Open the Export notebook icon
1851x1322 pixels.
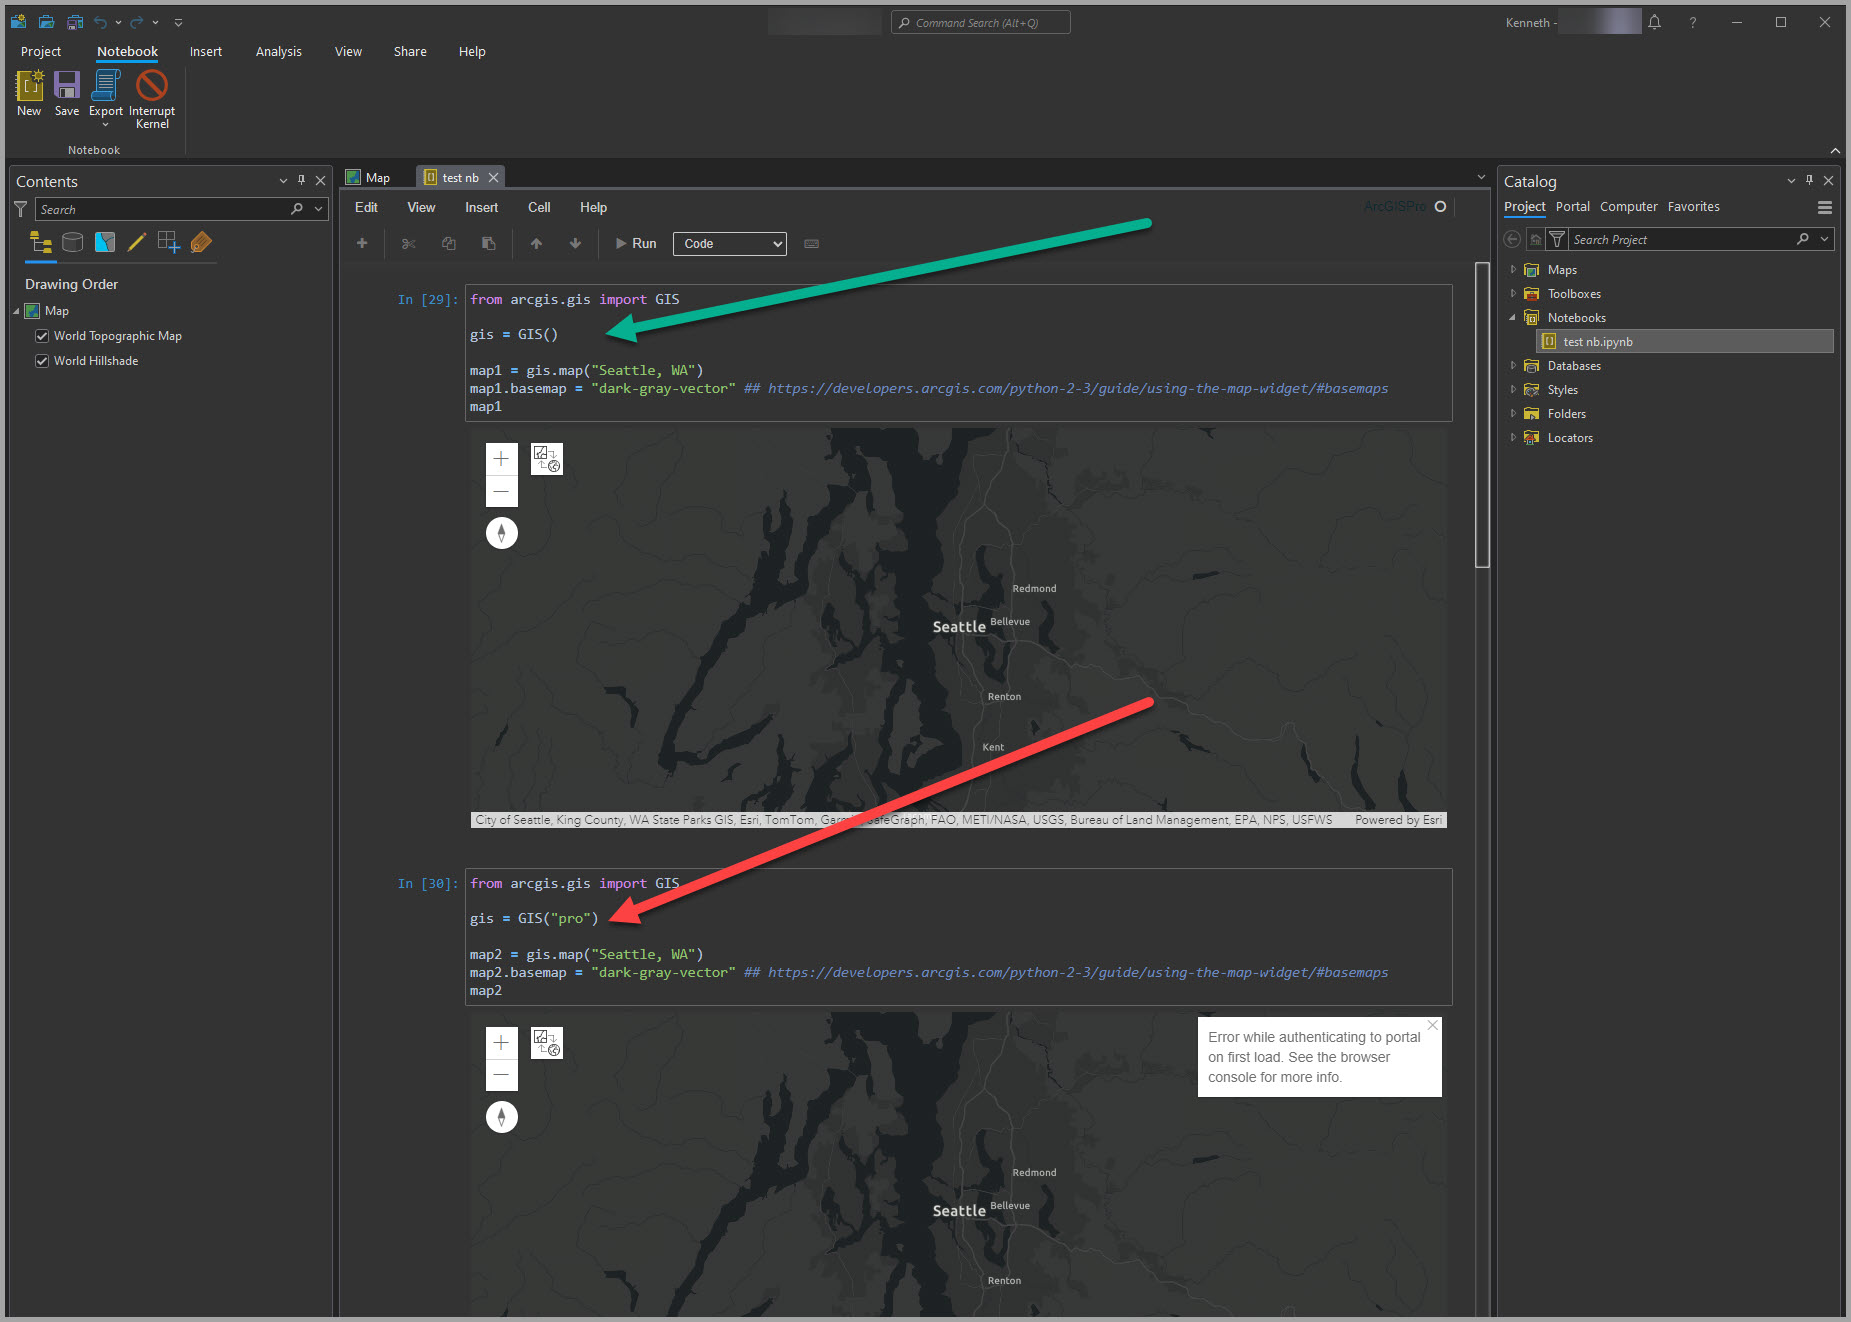106,86
